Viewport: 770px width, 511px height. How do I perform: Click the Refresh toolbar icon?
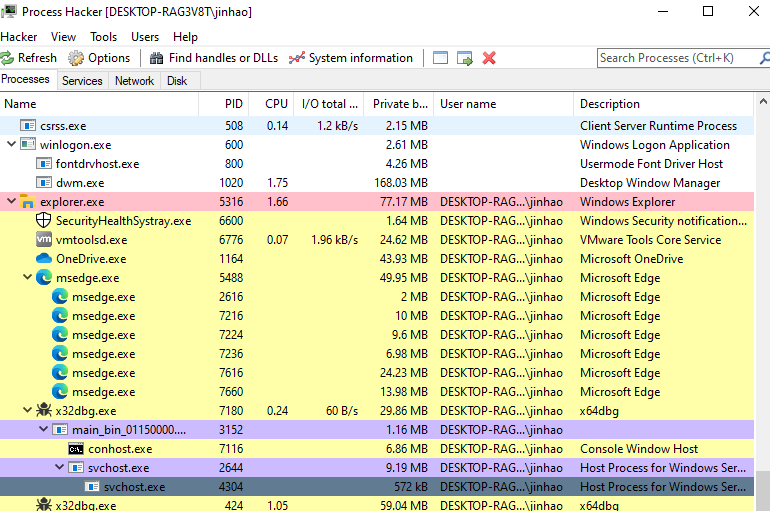point(8,58)
